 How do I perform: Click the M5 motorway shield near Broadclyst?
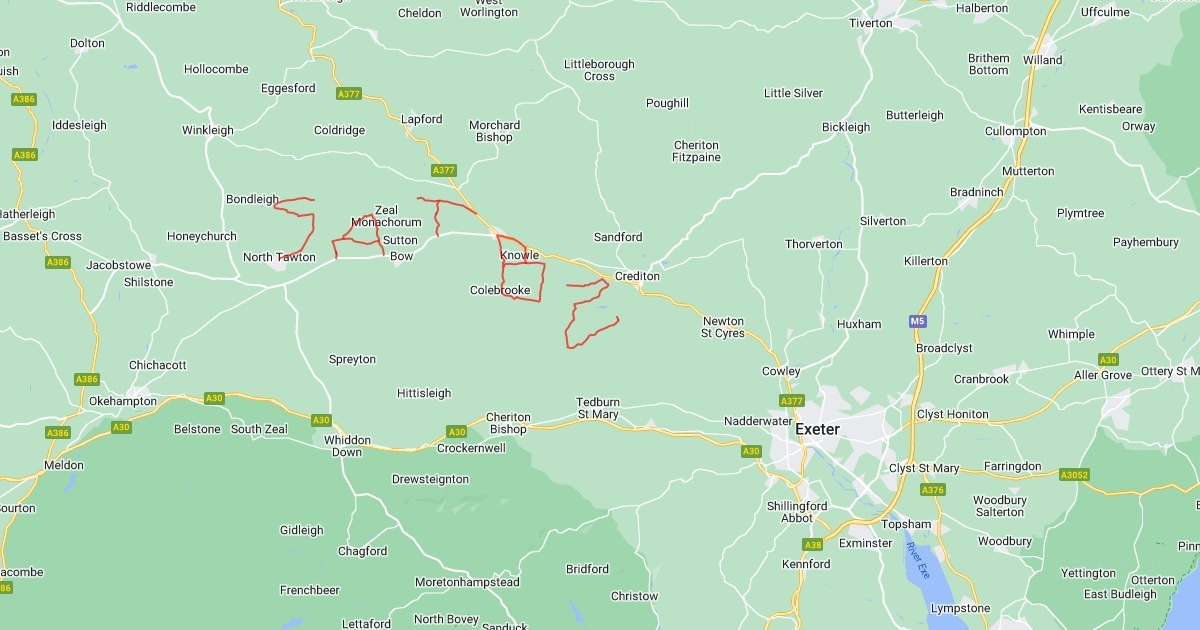pyautogui.click(x=918, y=321)
